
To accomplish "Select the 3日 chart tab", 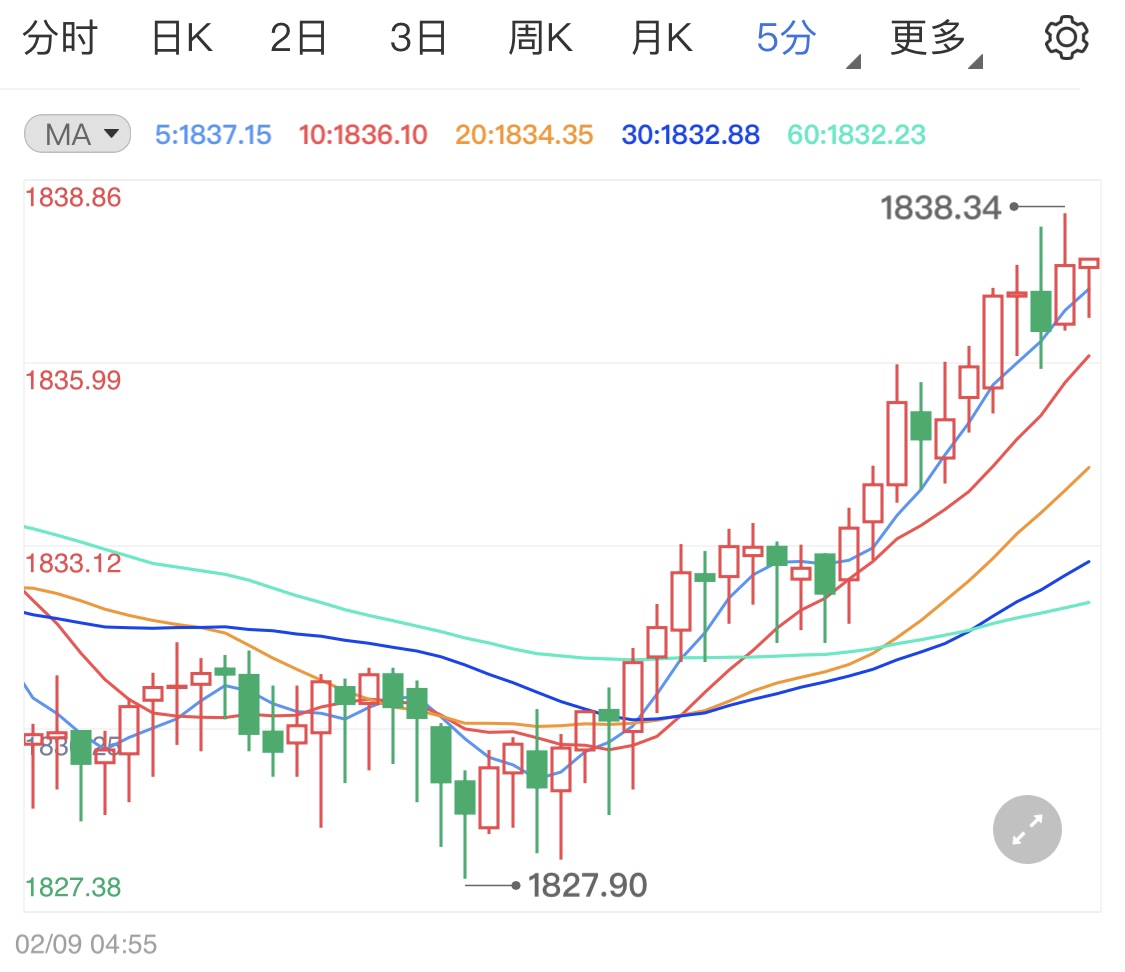I will (418, 38).
